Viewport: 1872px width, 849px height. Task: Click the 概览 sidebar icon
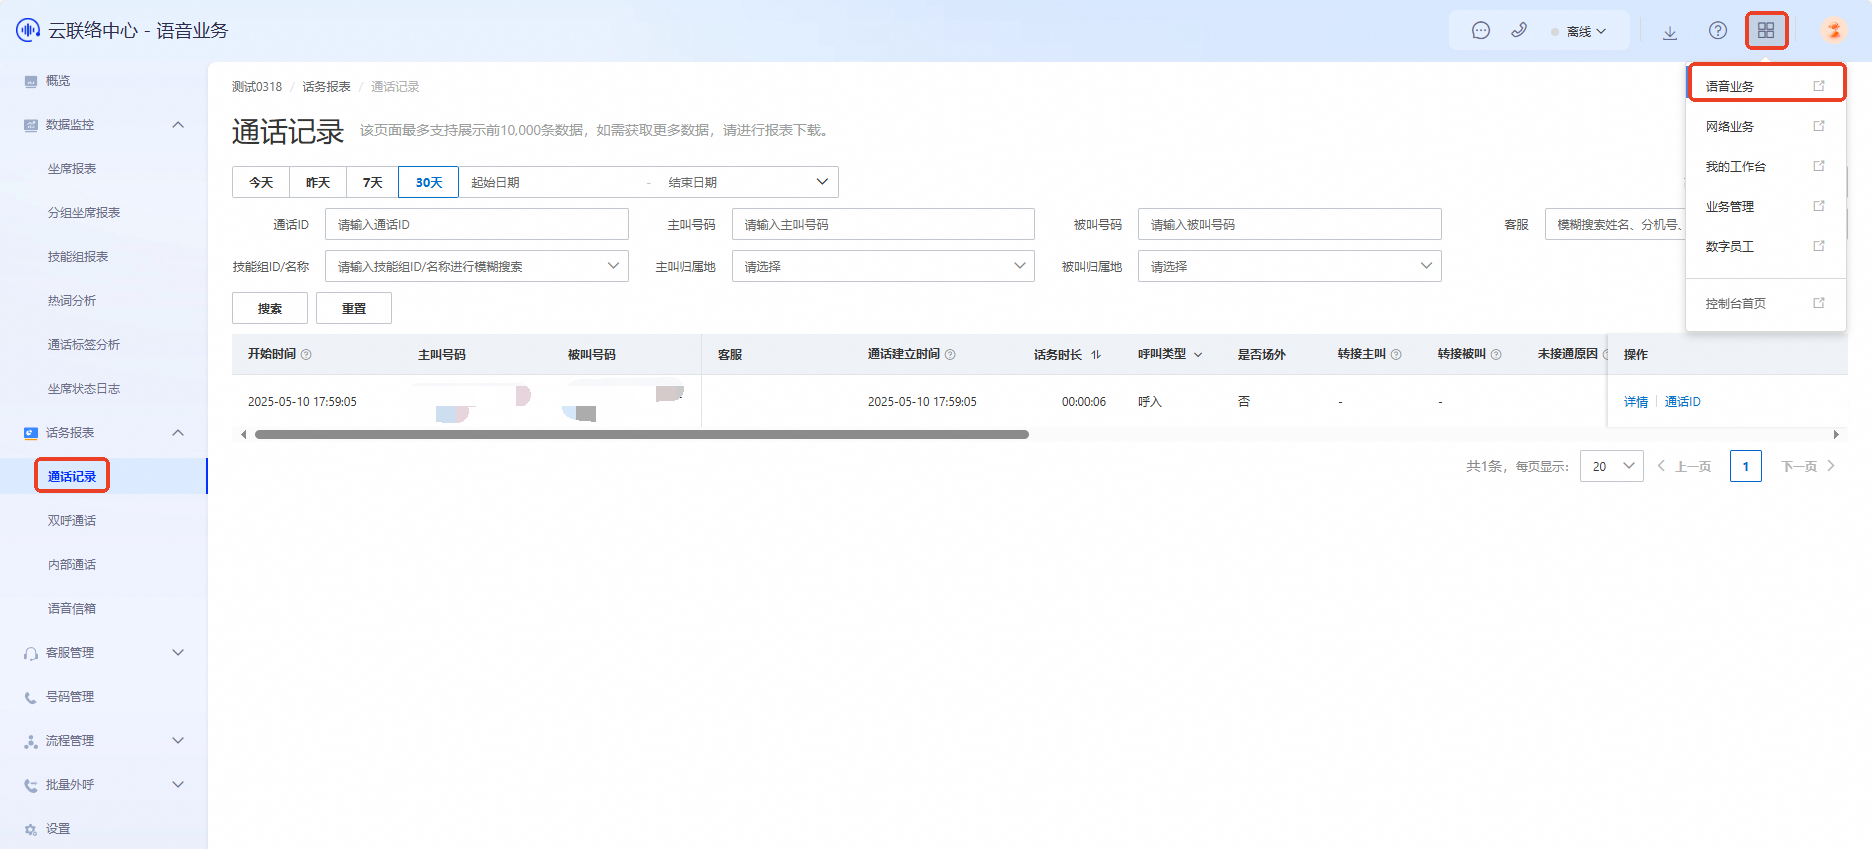pos(31,81)
